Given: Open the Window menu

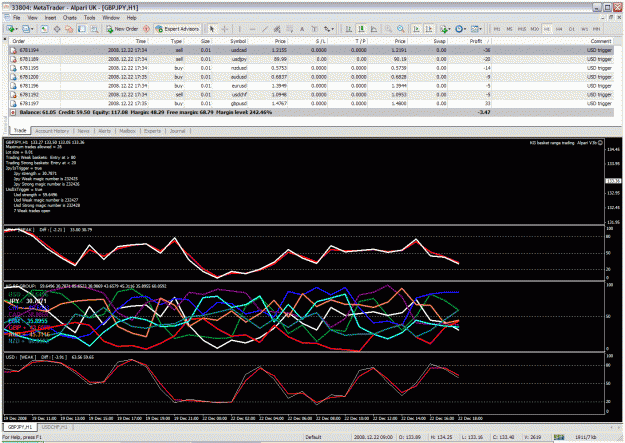Looking at the screenshot, I should [111, 18].
